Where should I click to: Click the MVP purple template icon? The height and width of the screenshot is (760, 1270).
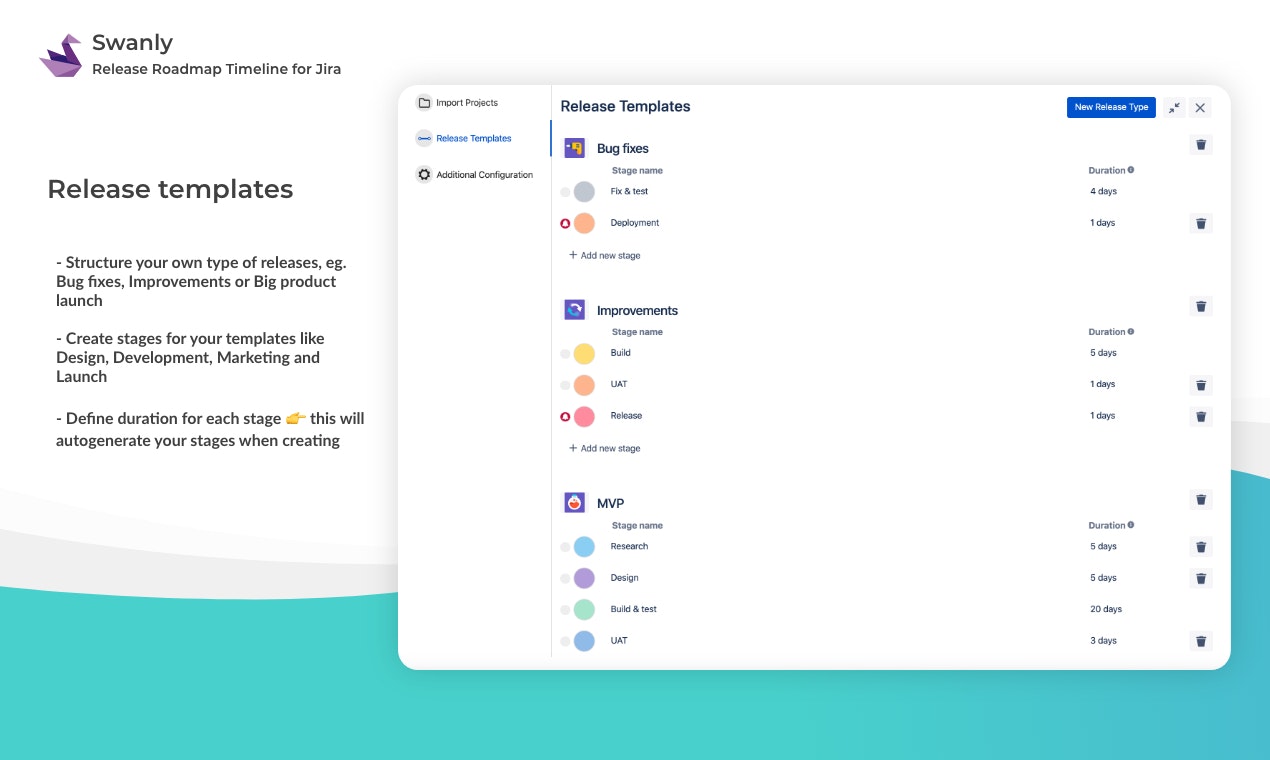tap(574, 502)
